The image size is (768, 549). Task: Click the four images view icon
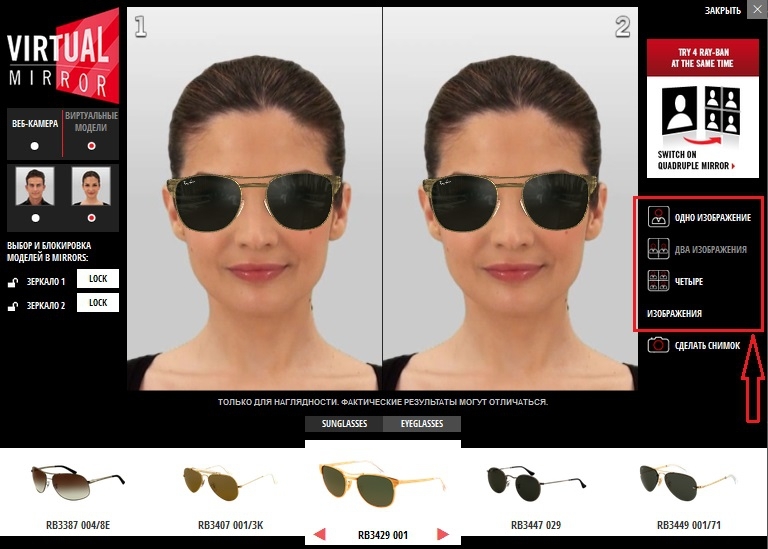(x=658, y=281)
